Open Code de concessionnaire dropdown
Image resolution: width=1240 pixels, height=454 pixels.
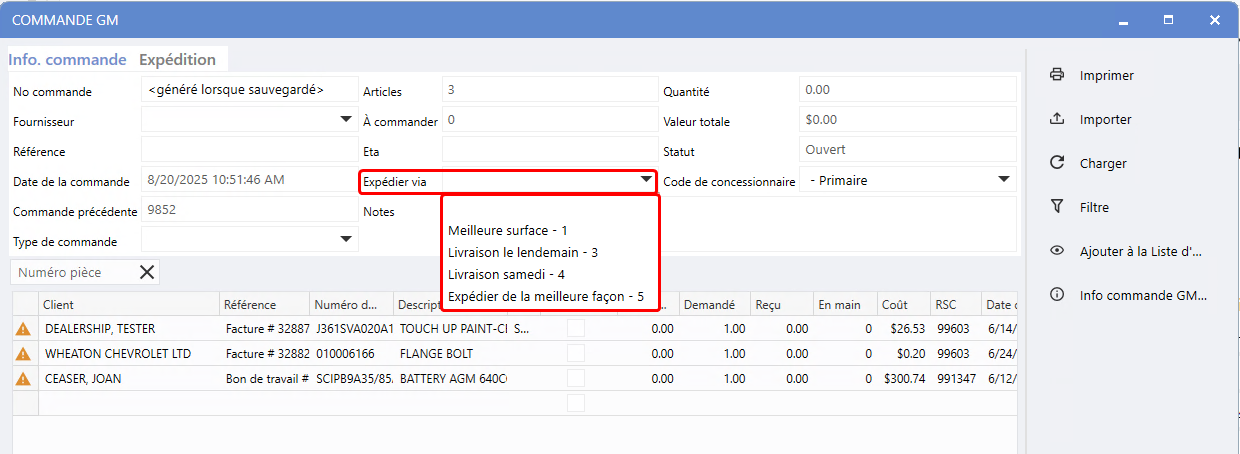click(x=1003, y=181)
